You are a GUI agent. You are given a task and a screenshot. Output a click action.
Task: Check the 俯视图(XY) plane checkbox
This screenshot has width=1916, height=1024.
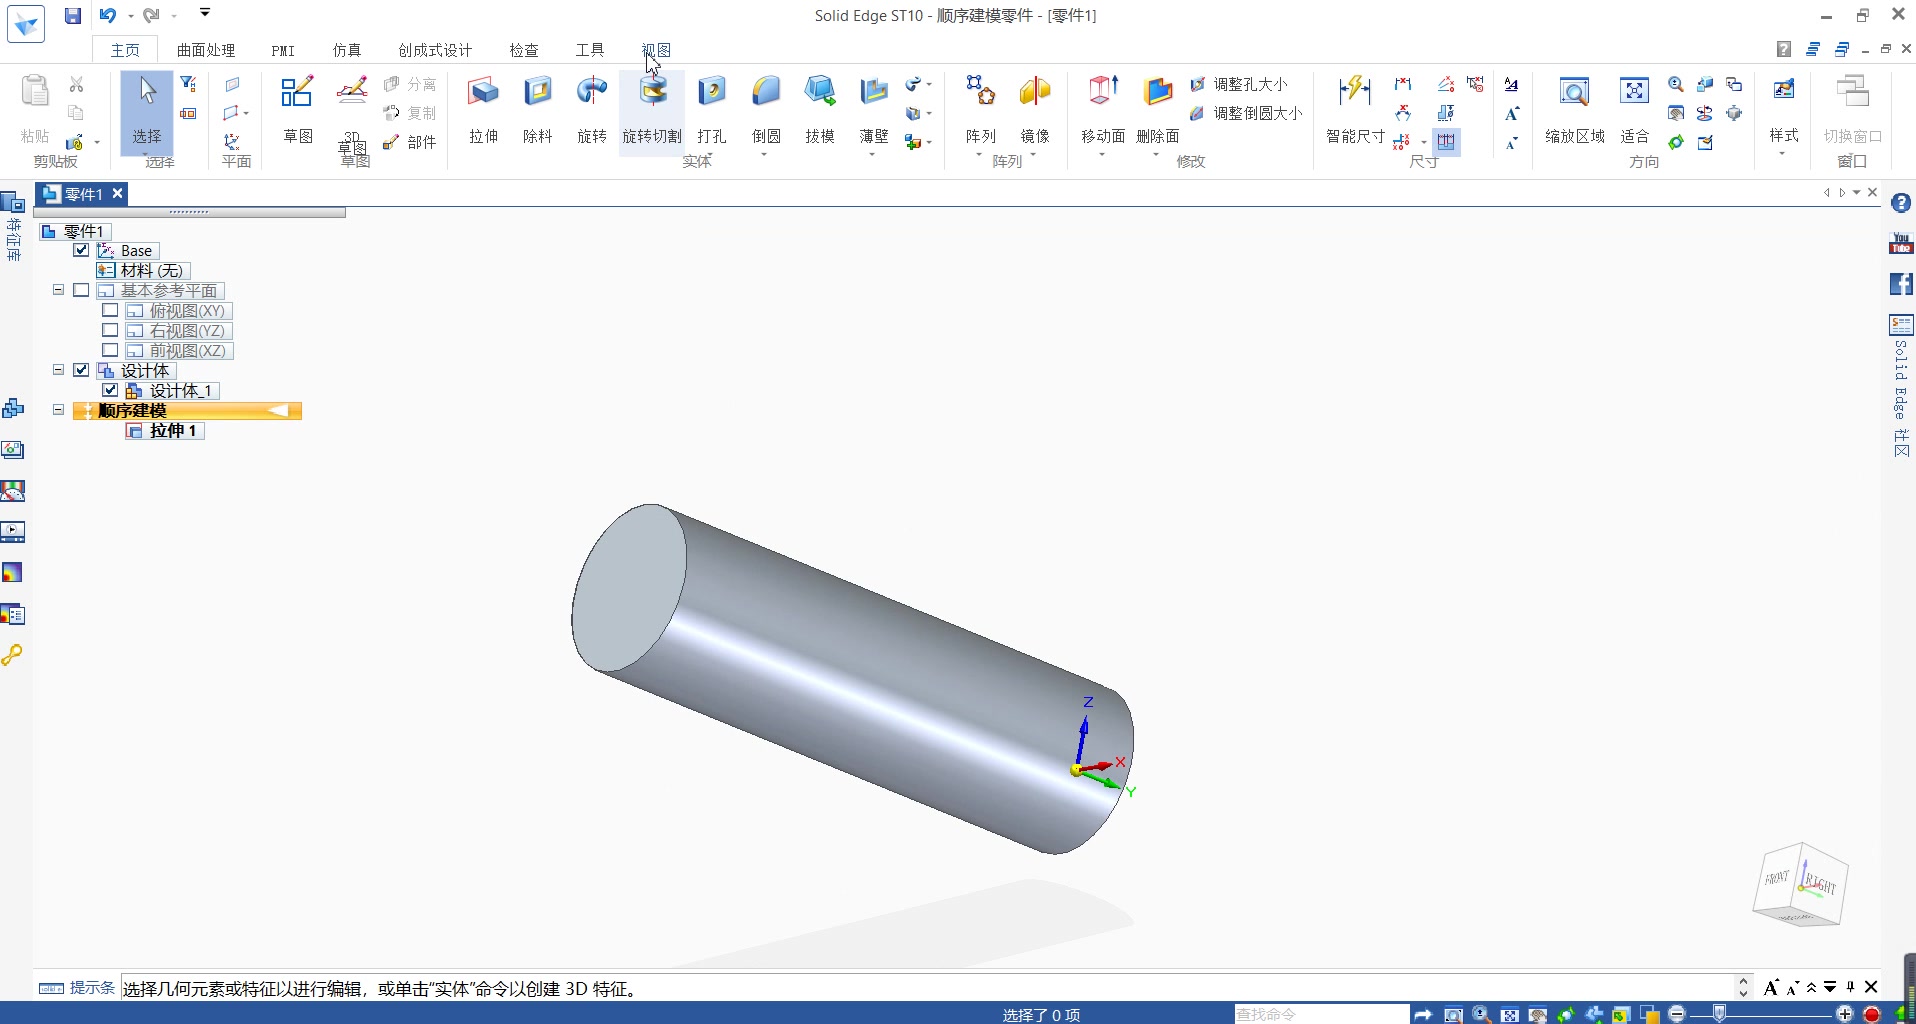pyautogui.click(x=110, y=310)
